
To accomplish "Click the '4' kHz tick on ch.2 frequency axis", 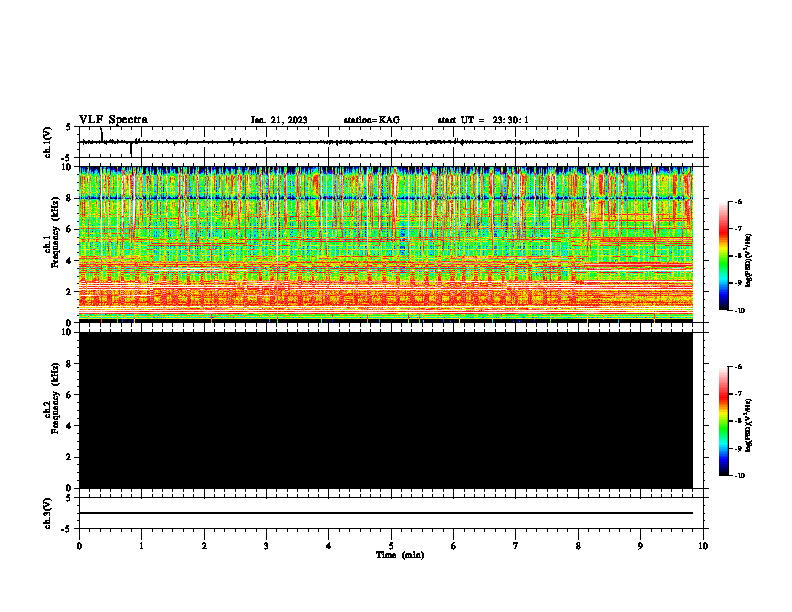I will [x=70, y=426].
